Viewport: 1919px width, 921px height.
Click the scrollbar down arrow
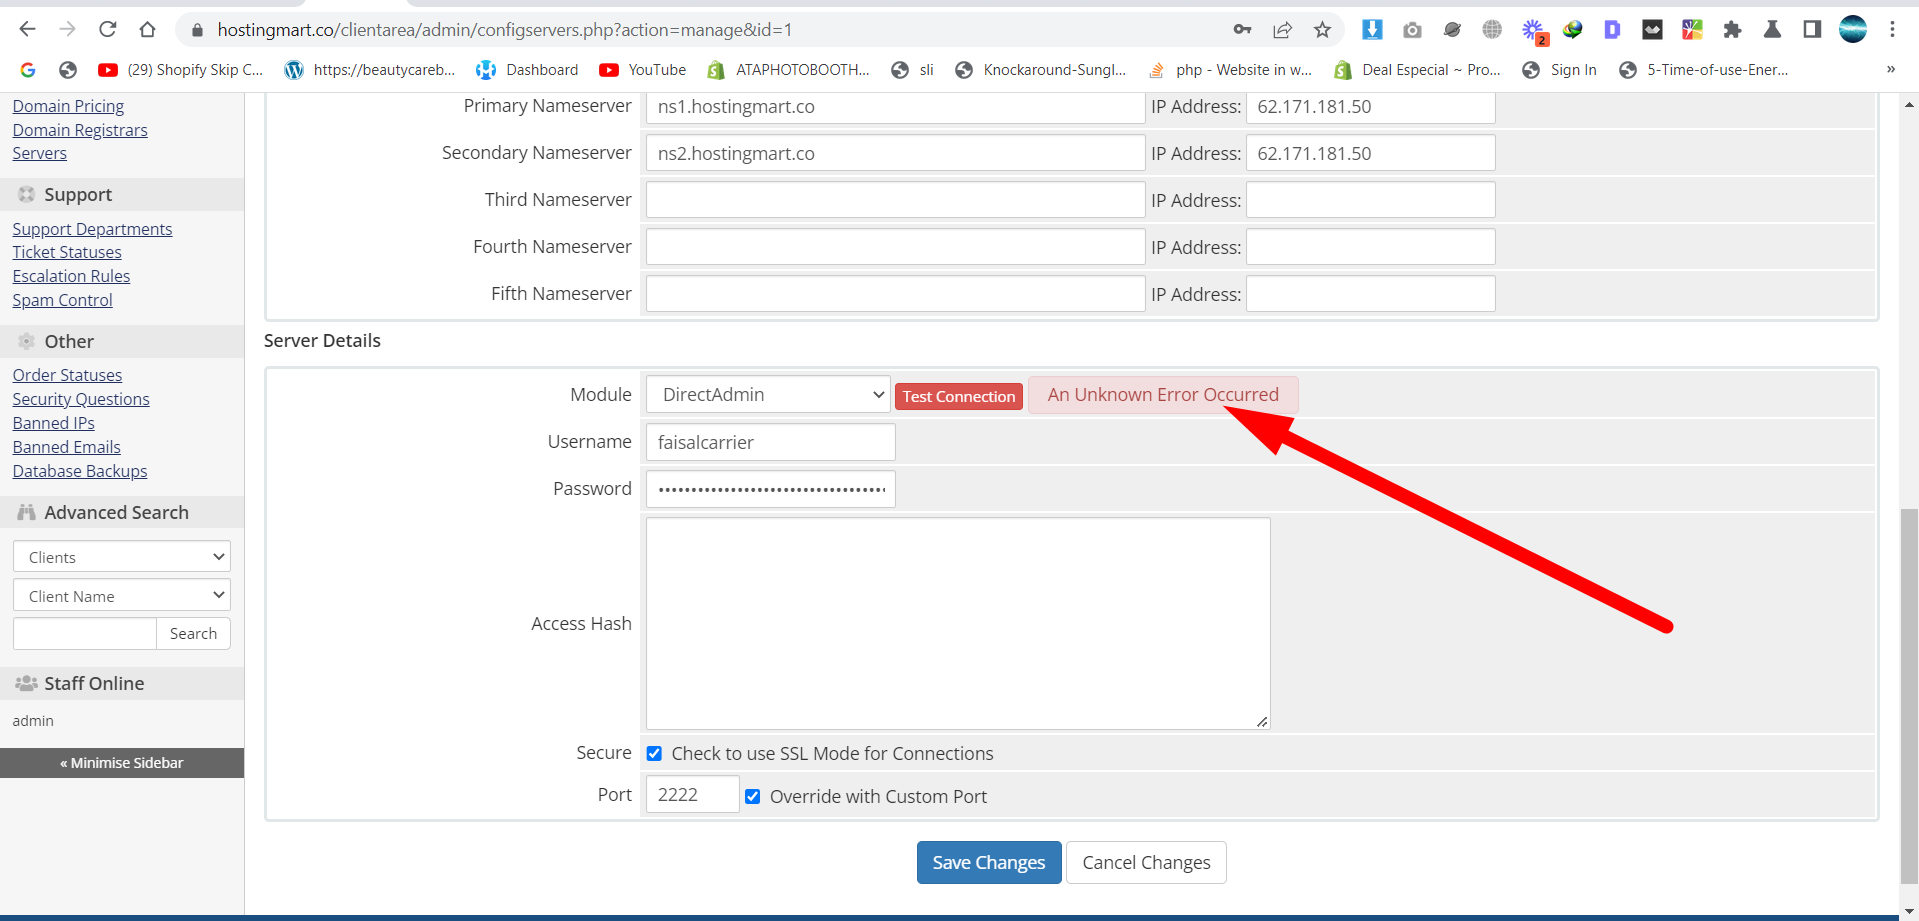[x=1909, y=911]
